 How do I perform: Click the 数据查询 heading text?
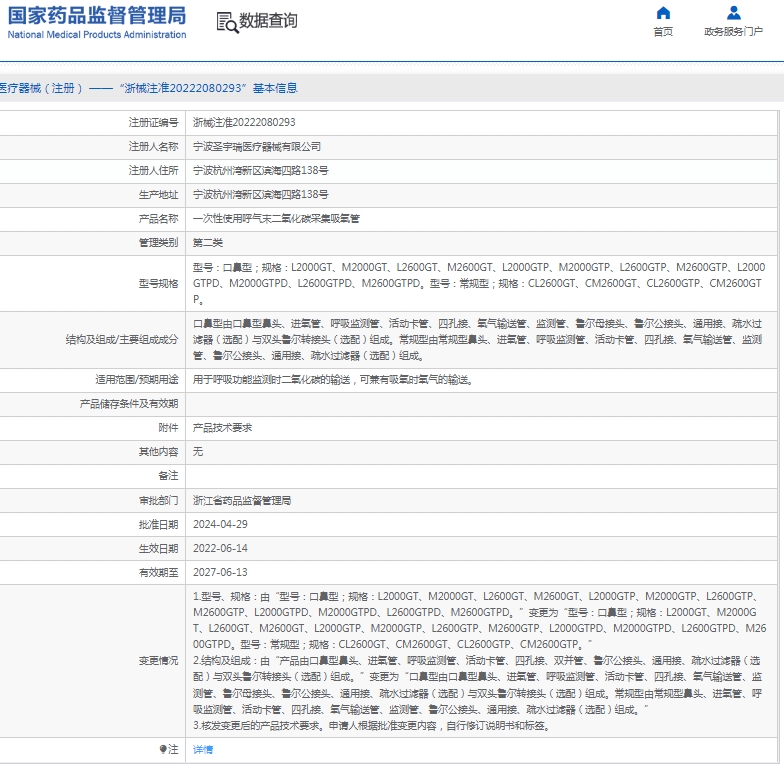(x=268, y=20)
